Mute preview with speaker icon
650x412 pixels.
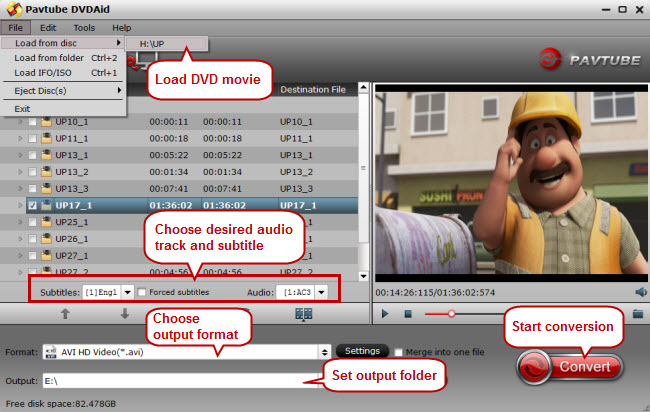pos(641,292)
